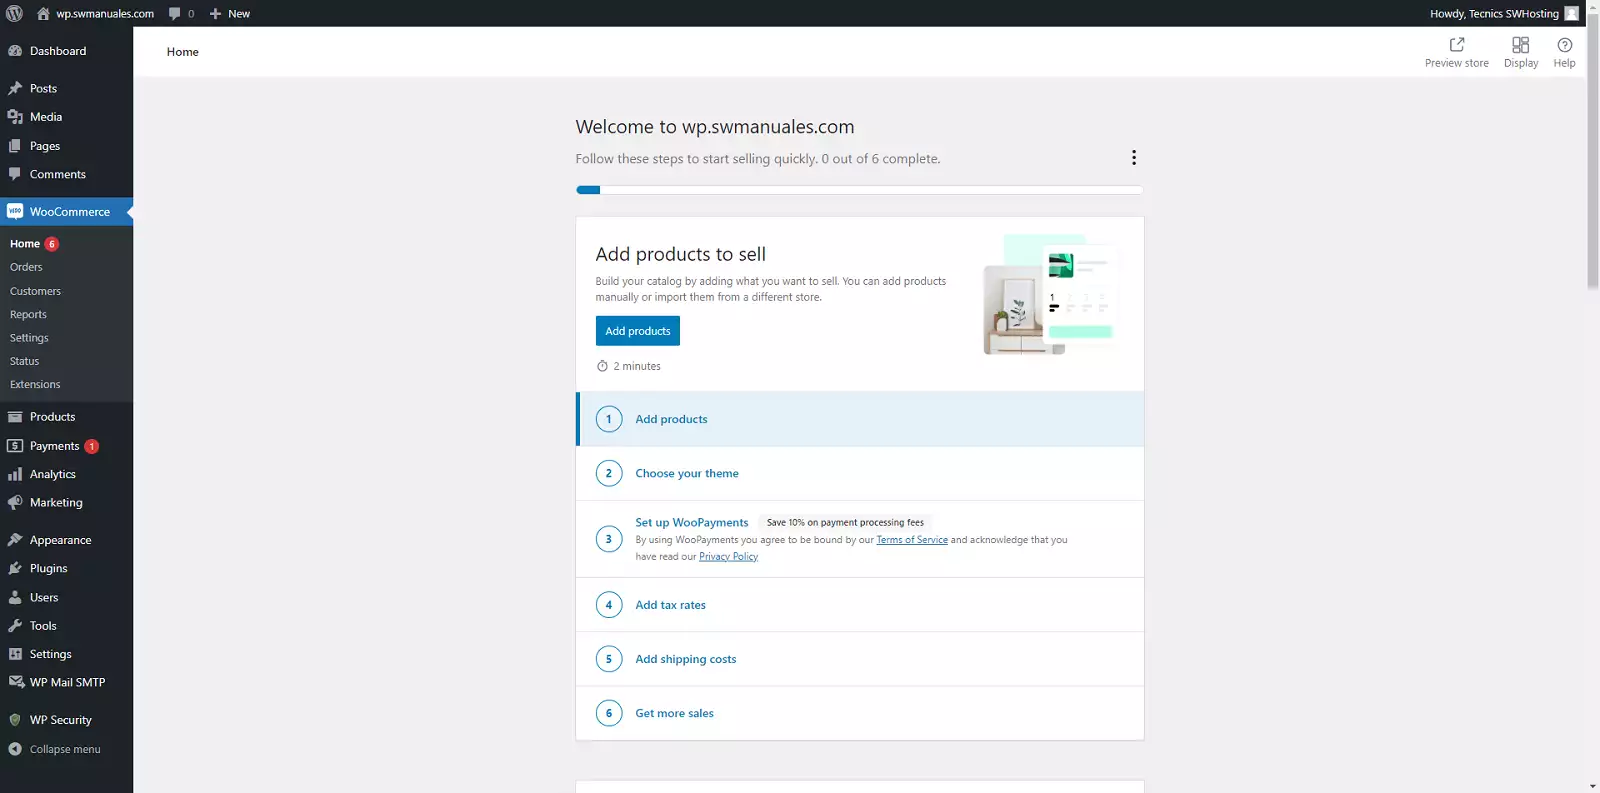Click the setup progress bar

click(x=859, y=190)
